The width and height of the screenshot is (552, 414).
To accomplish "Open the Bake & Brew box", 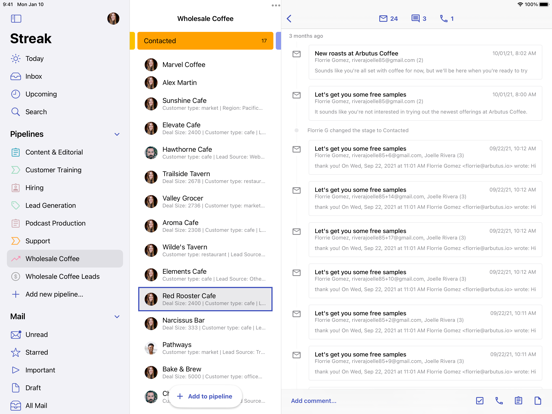I will click(205, 372).
